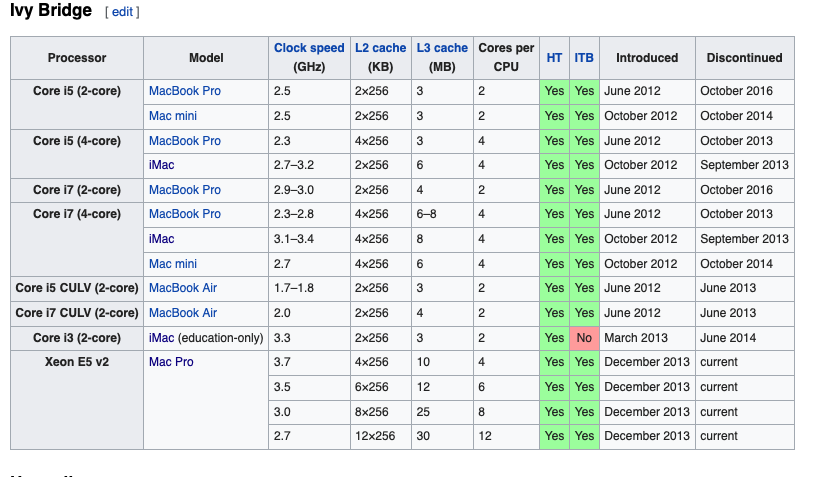
Task: Click the 25 MB L3 cache cell
Action: pos(442,412)
